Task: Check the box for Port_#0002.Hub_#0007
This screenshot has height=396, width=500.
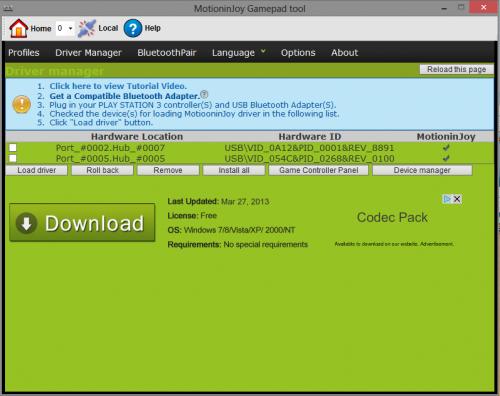Action: click(x=13, y=148)
